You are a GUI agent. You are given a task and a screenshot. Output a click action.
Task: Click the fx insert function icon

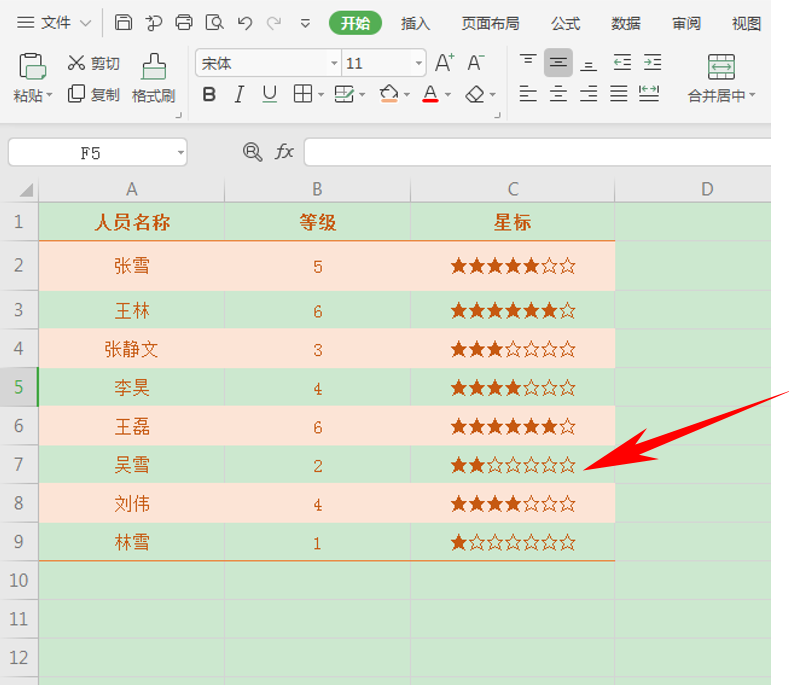click(284, 151)
